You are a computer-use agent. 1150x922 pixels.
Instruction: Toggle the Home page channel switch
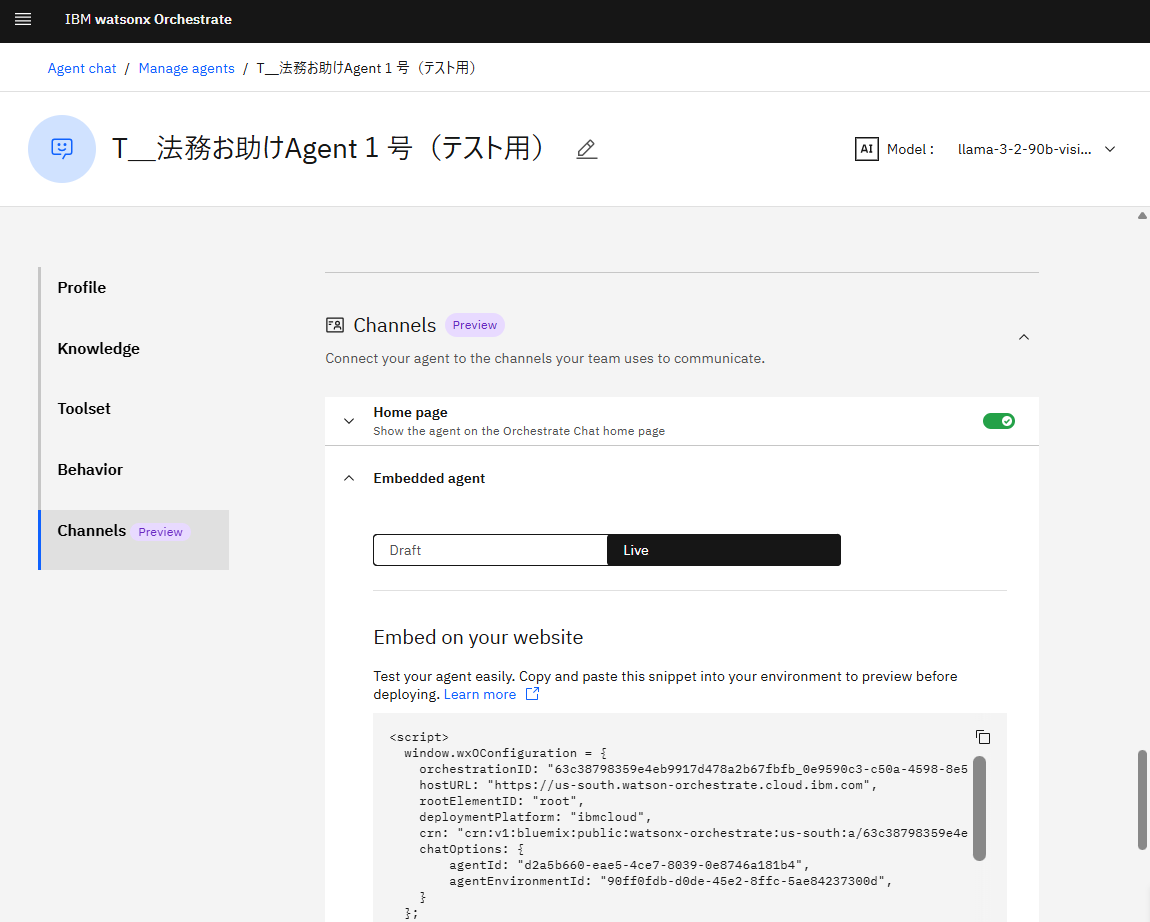[998, 421]
